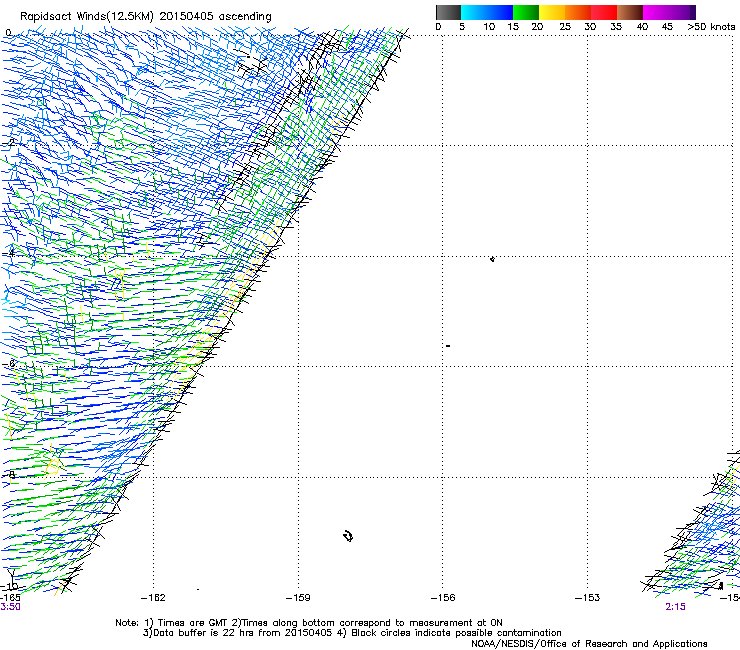Viewport: 740px width, 650px height.
Task: Click the longitude label '-165'
Action: pos(10,598)
